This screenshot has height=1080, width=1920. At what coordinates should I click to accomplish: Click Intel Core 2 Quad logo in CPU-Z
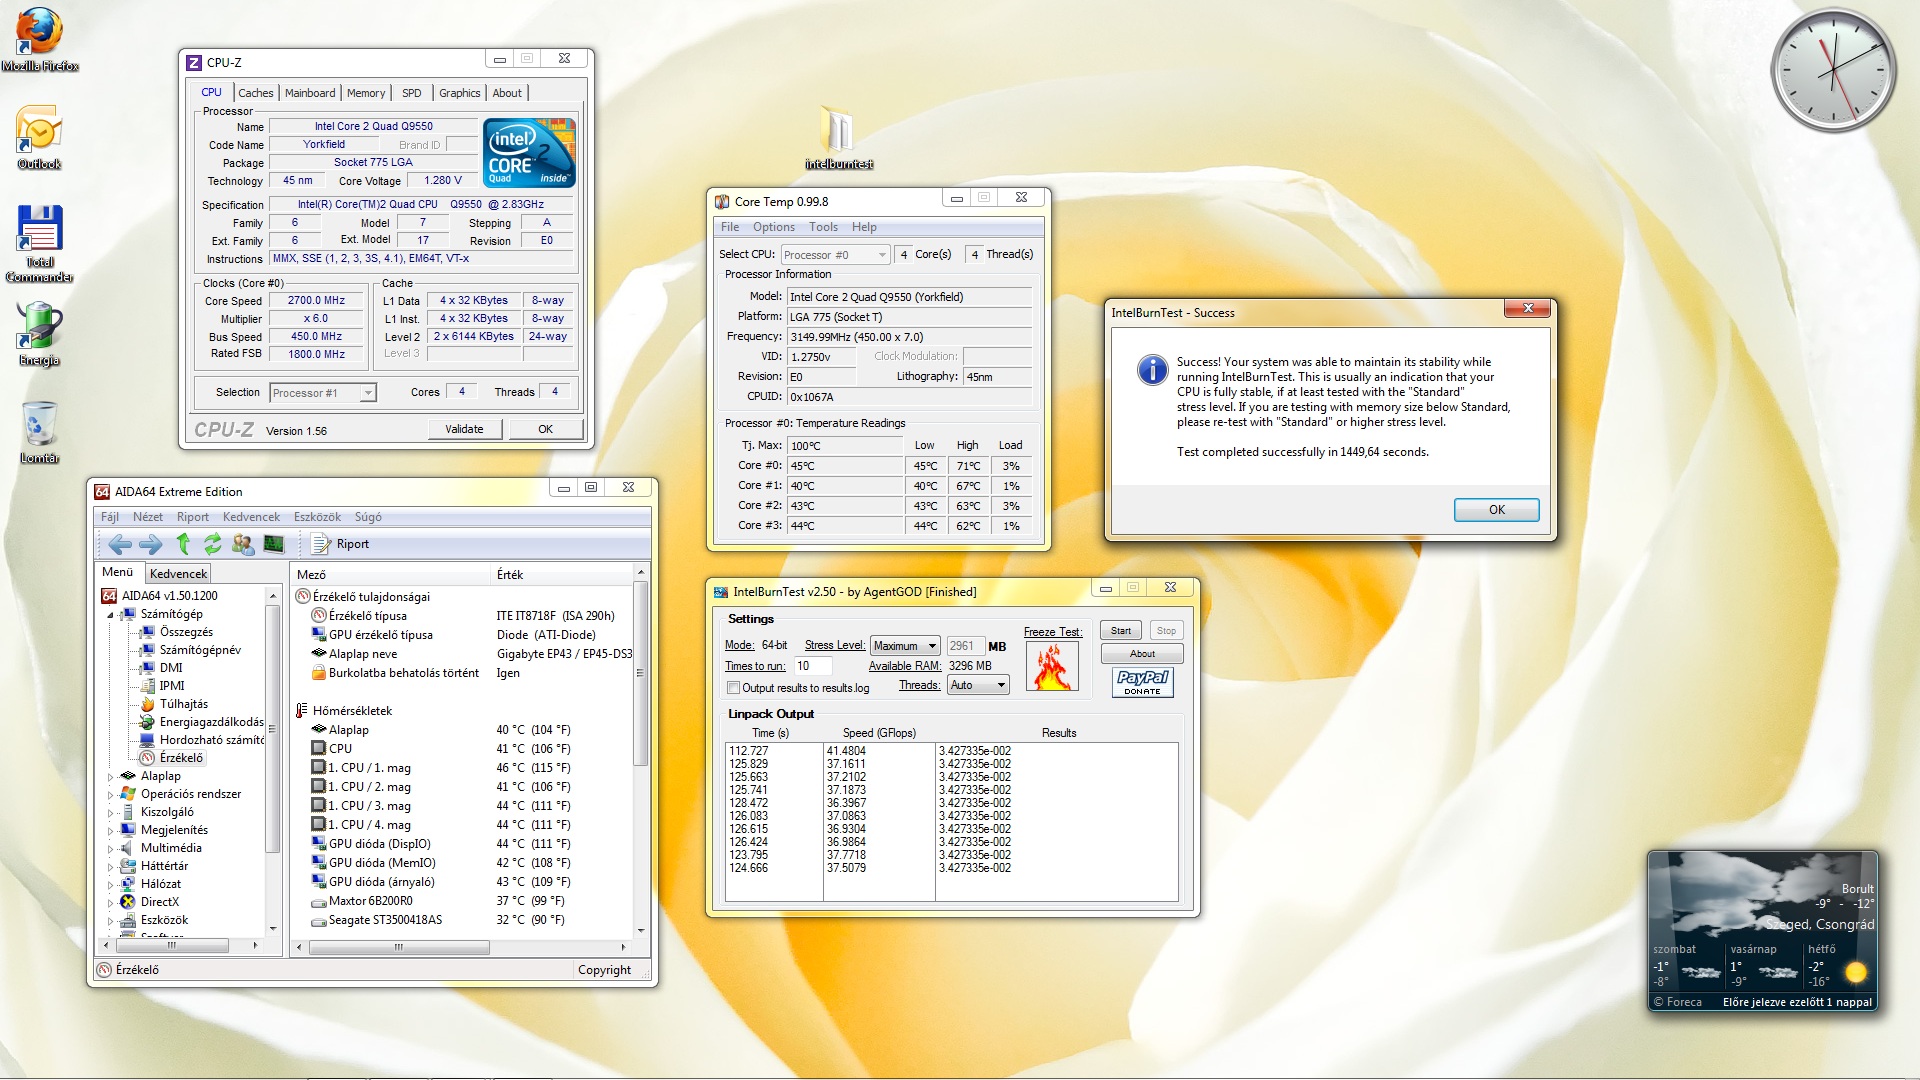[x=529, y=152]
